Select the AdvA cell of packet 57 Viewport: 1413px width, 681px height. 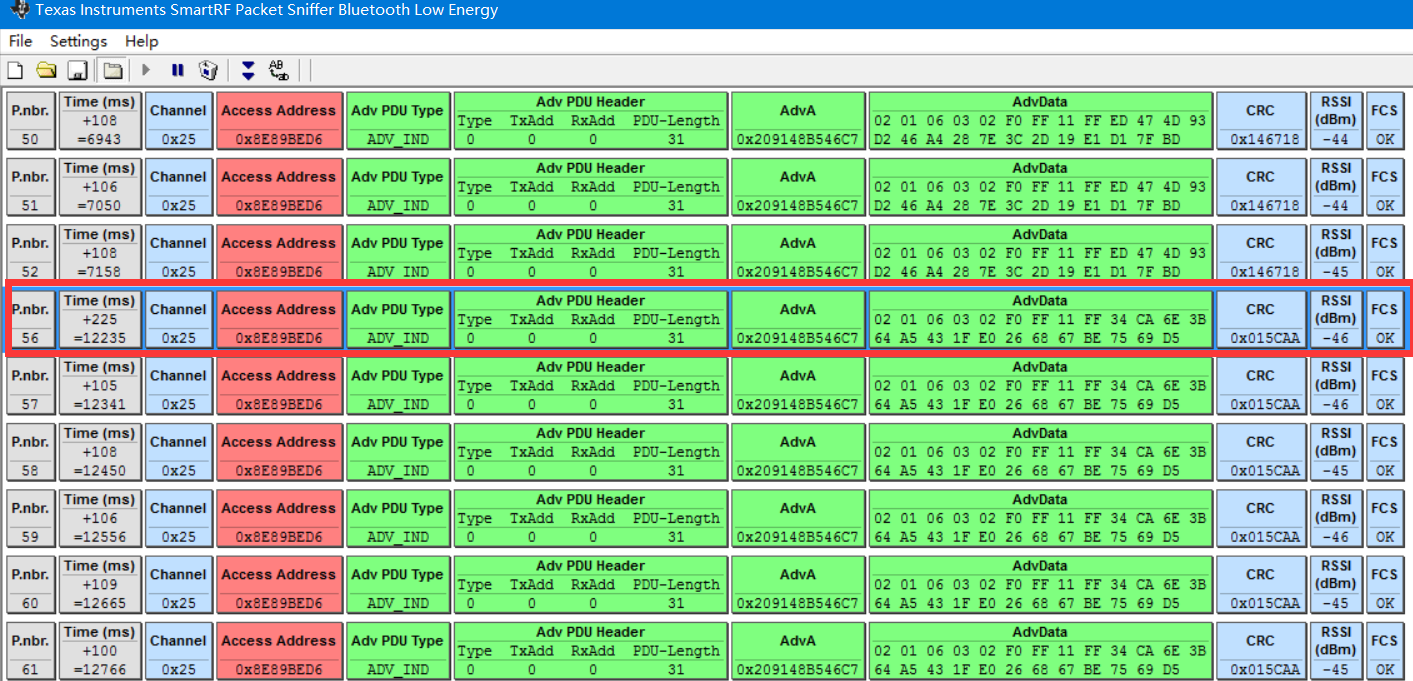coord(798,385)
